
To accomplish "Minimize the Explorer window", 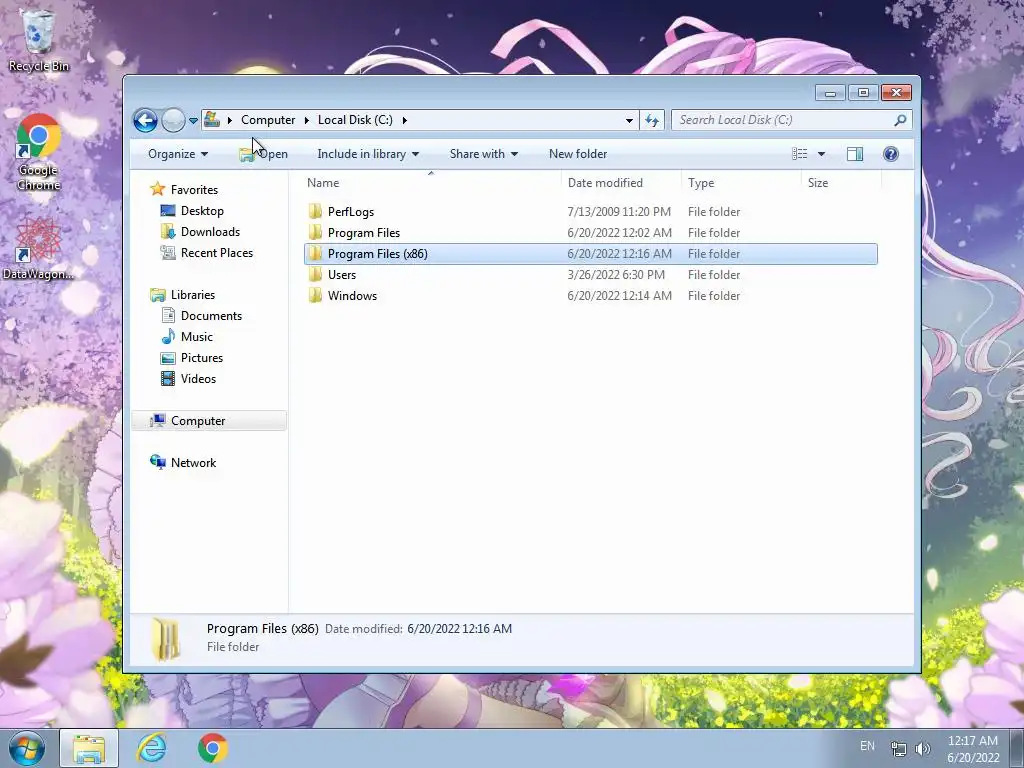I will tap(830, 93).
